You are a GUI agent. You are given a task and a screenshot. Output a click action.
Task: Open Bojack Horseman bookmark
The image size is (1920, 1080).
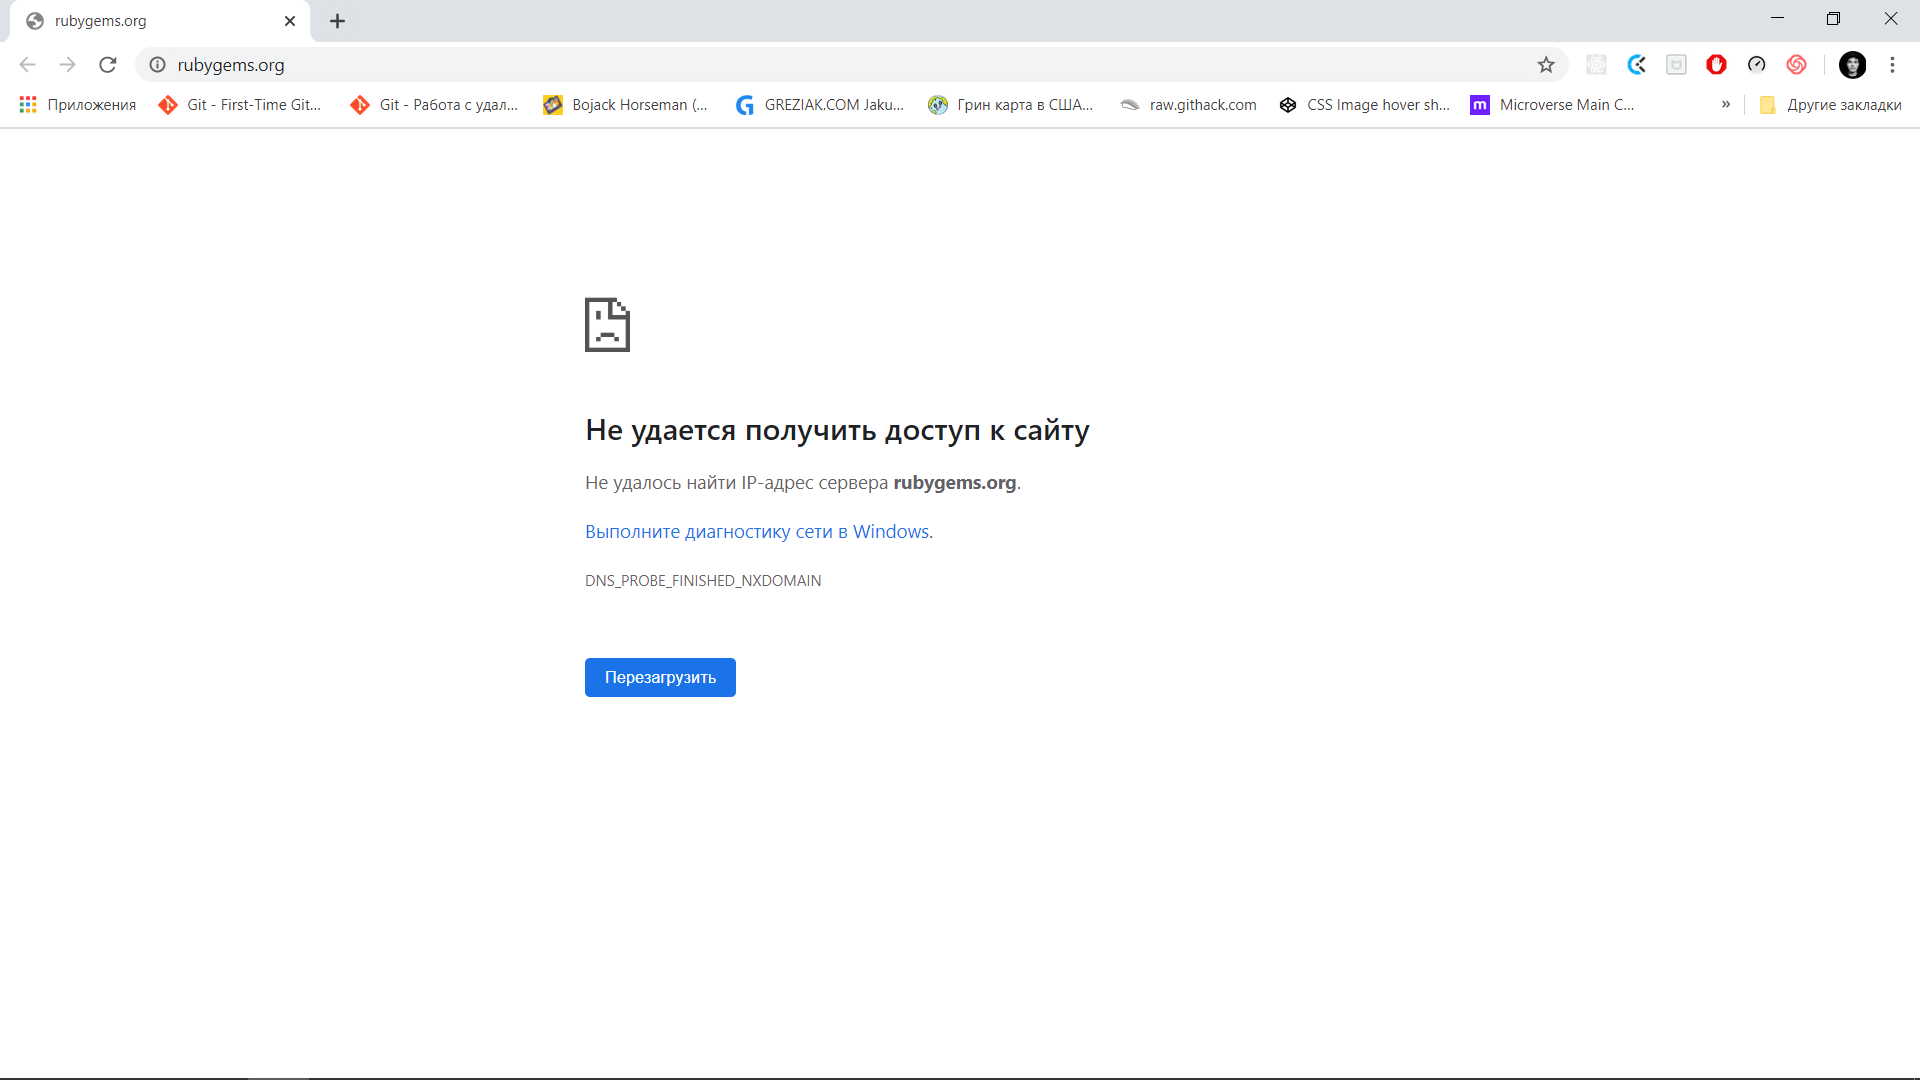tap(626, 105)
